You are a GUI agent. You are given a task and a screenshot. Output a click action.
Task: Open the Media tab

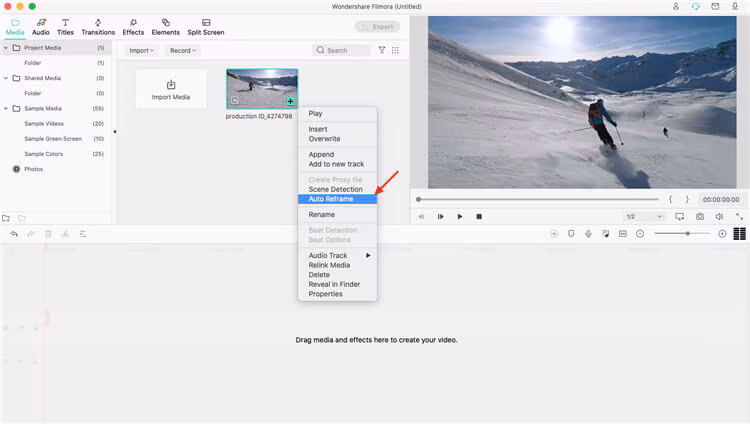point(15,27)
